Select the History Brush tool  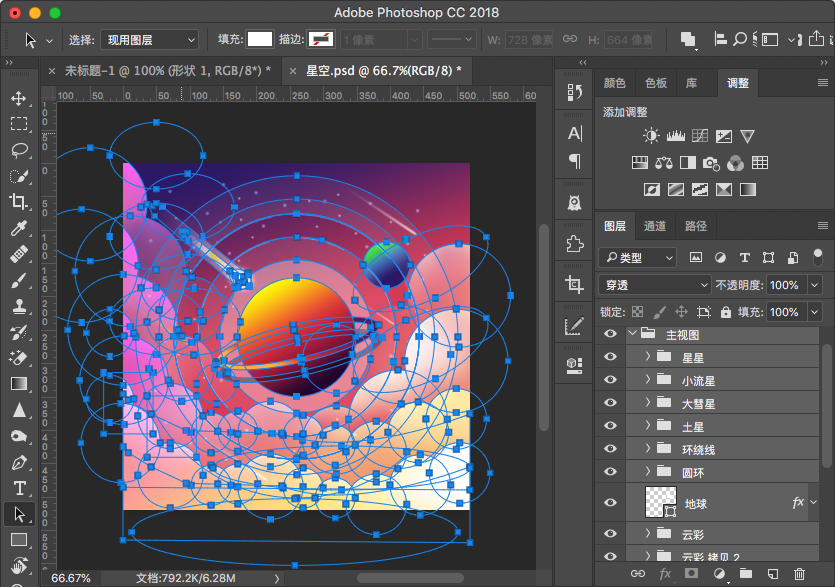coord(19,332)
